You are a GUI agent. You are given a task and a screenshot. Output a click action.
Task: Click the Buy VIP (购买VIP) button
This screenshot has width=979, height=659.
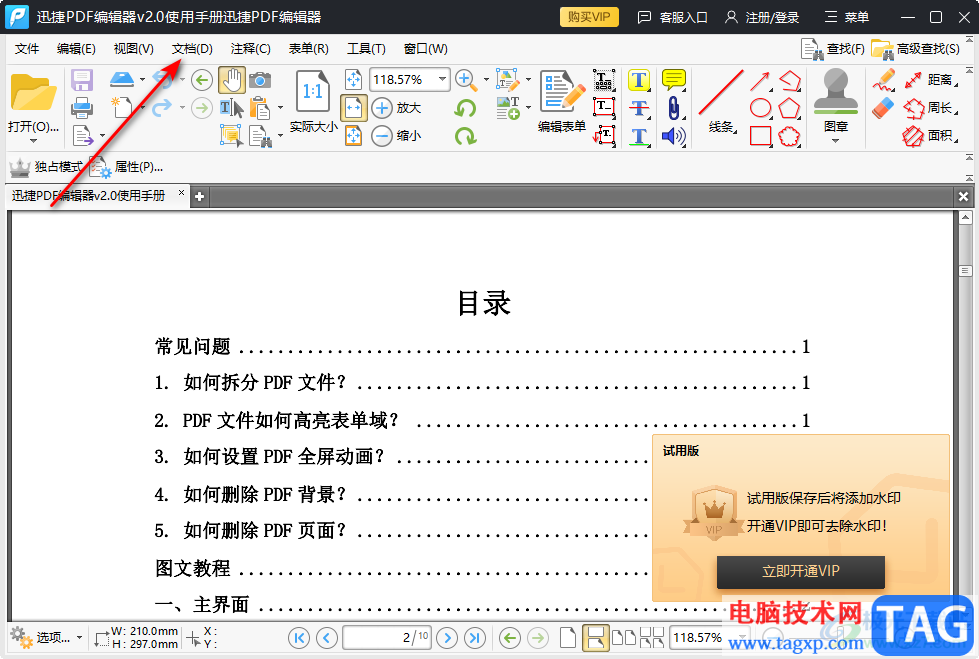pos(589,17)
